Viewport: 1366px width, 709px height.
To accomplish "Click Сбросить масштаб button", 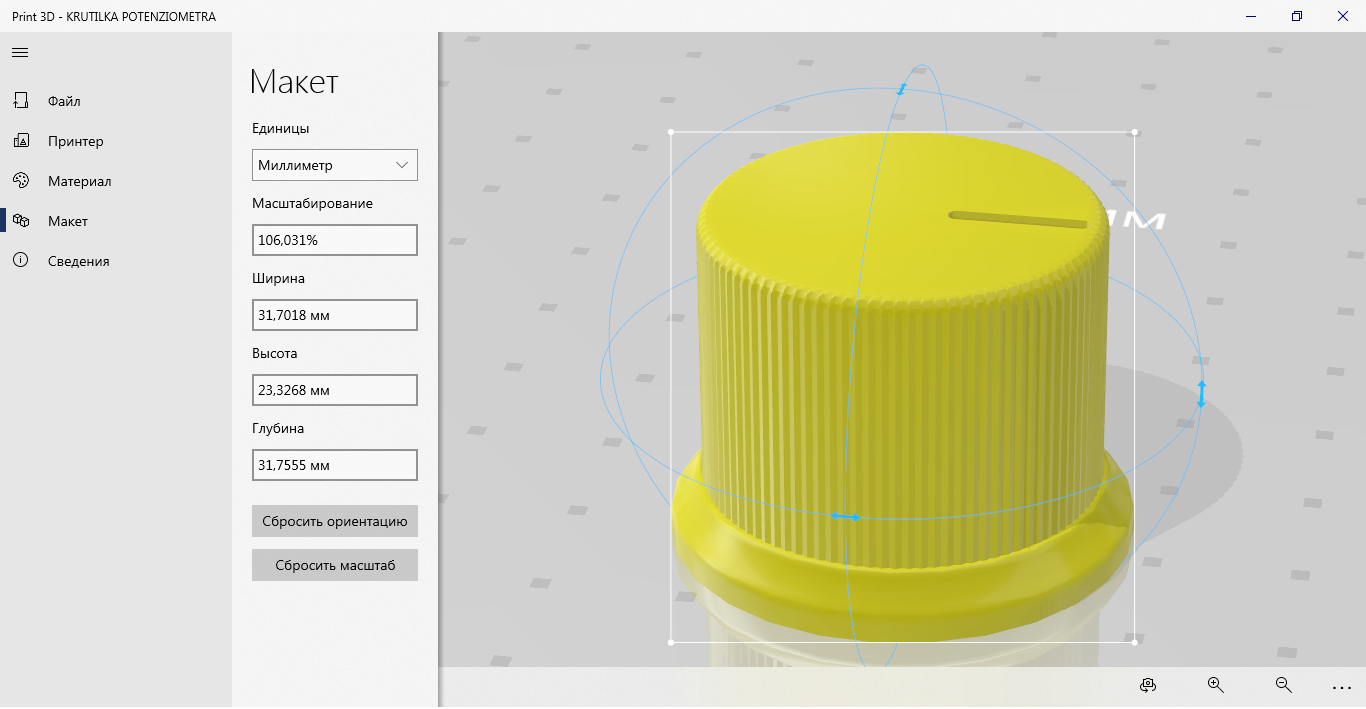I will 335,565.
